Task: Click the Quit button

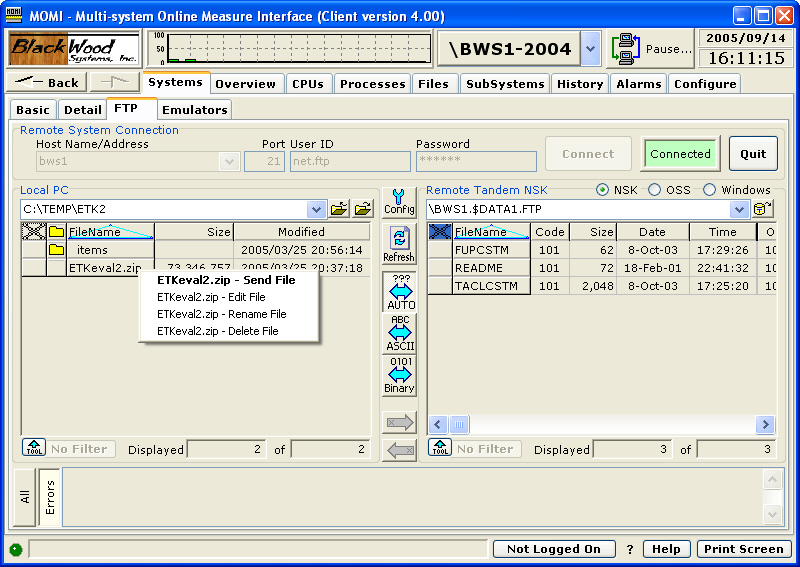Action: (x=753, y=154)
